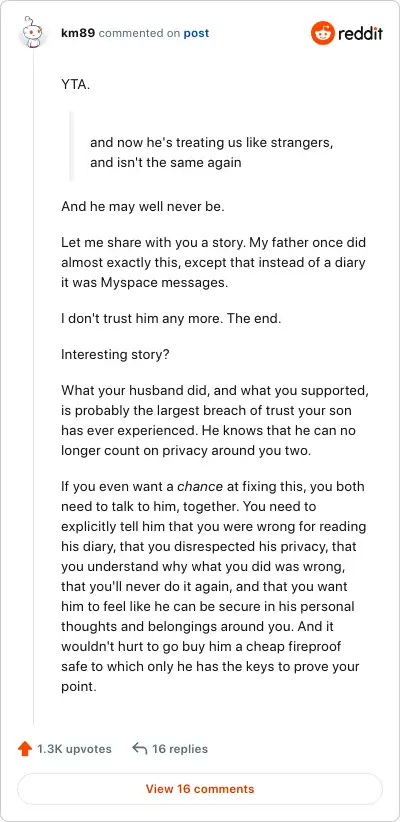Click the paragraph mentioning Myspace messages
This screenshot has width=400, height=822.
tap(213, 263)
